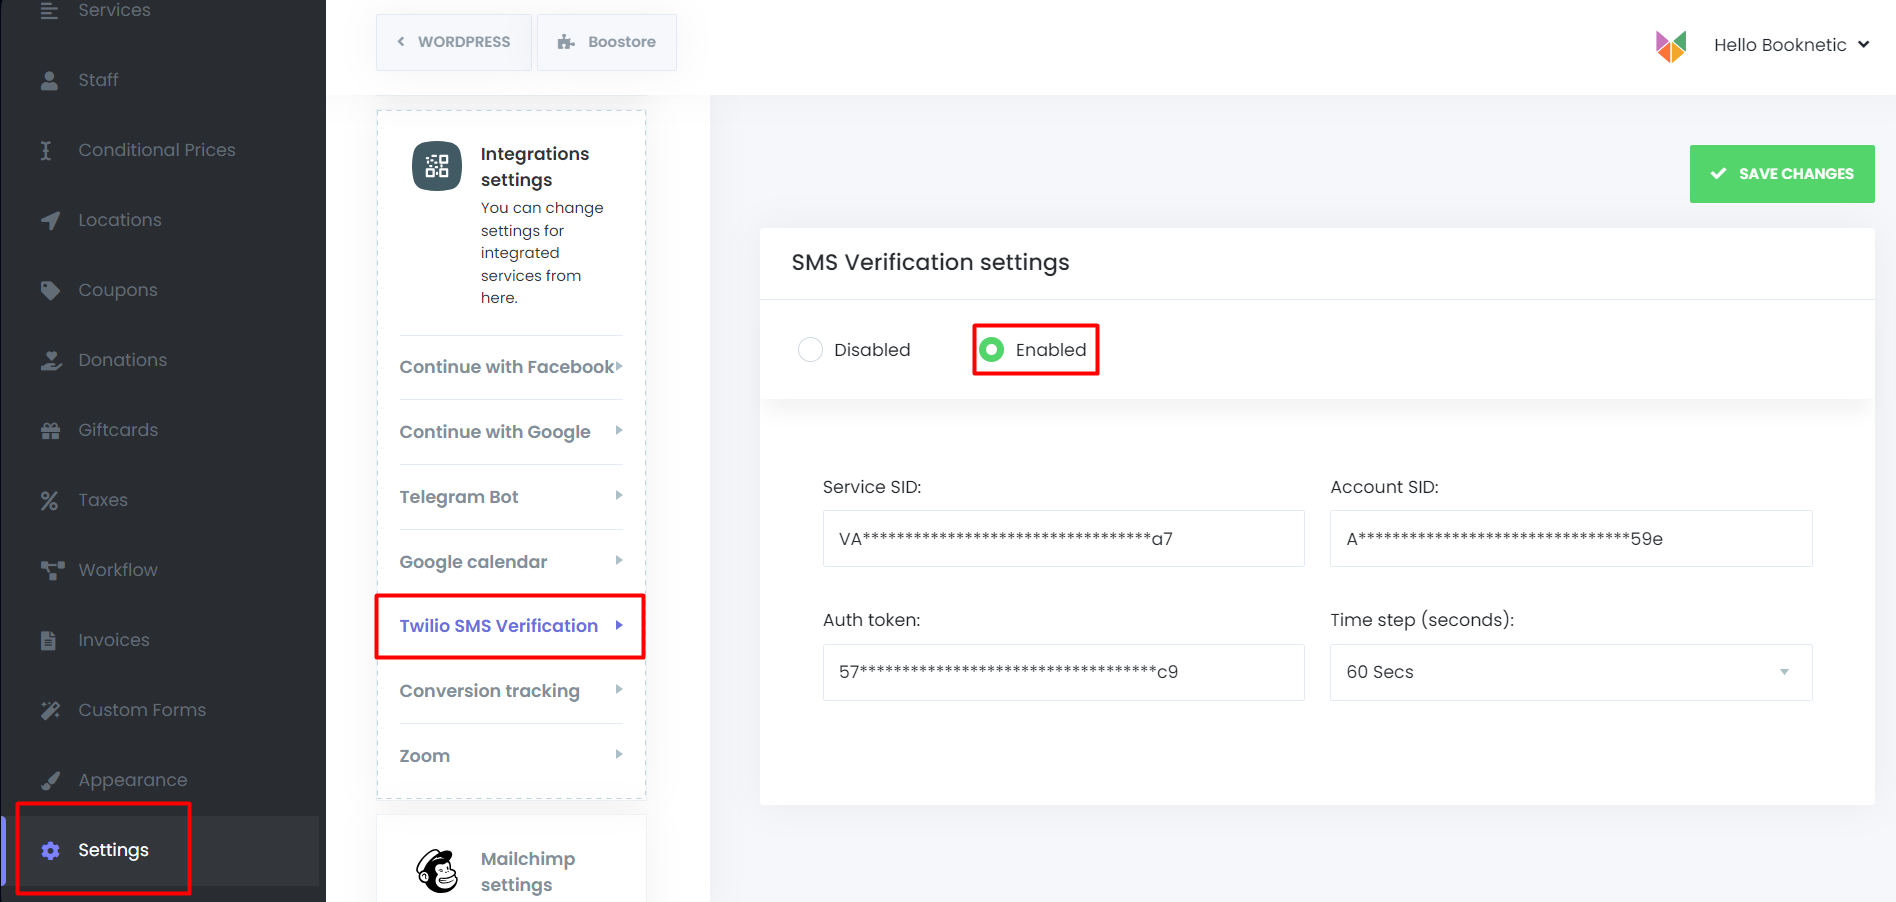Click the Staff sidebar icon
1896x902 pixels.
point(50,80)
